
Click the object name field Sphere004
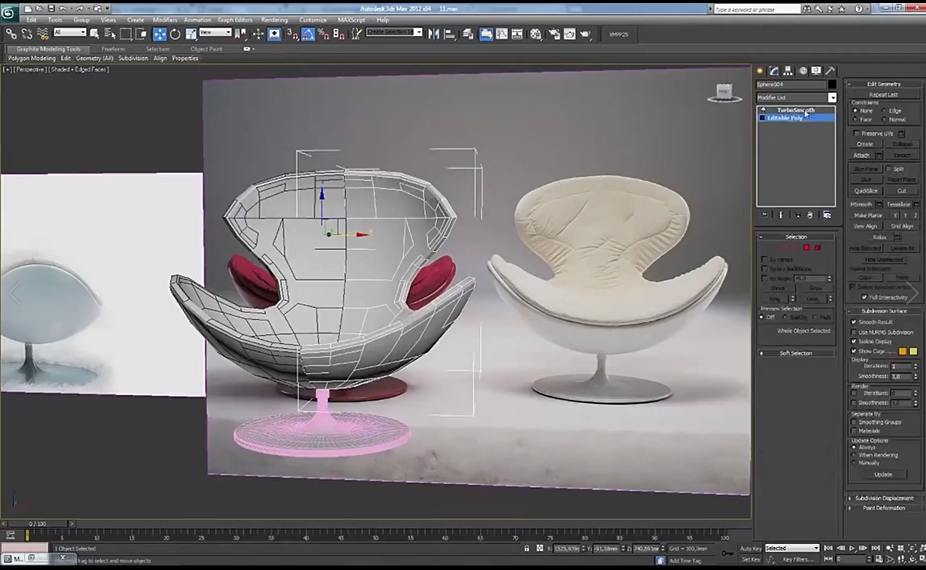[791, 84]
